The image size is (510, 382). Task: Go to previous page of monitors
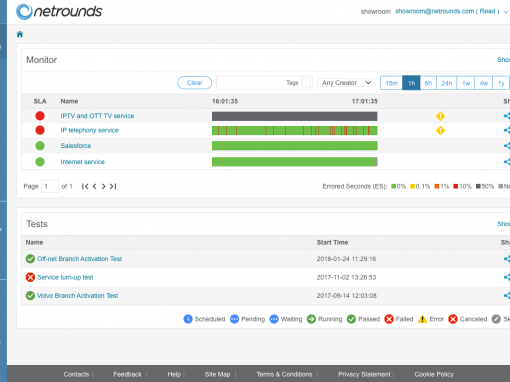click(x=95, y=186)
